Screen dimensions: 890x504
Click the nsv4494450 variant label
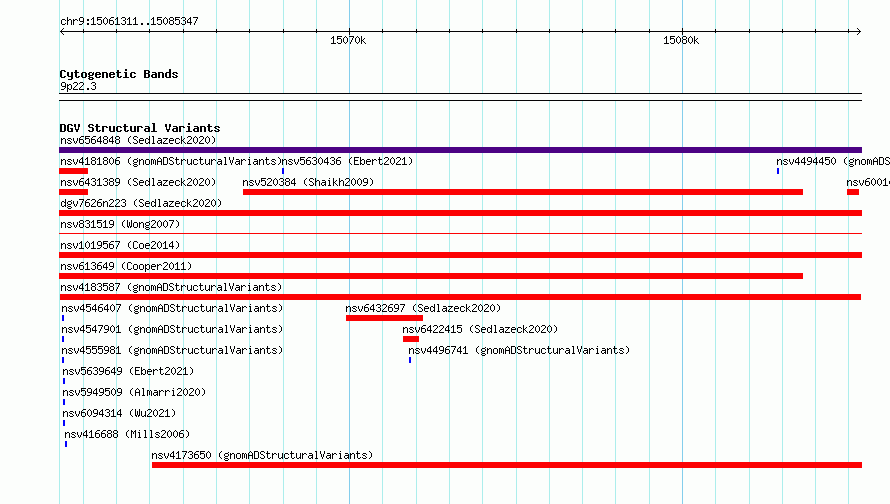(x=833, y=161)
